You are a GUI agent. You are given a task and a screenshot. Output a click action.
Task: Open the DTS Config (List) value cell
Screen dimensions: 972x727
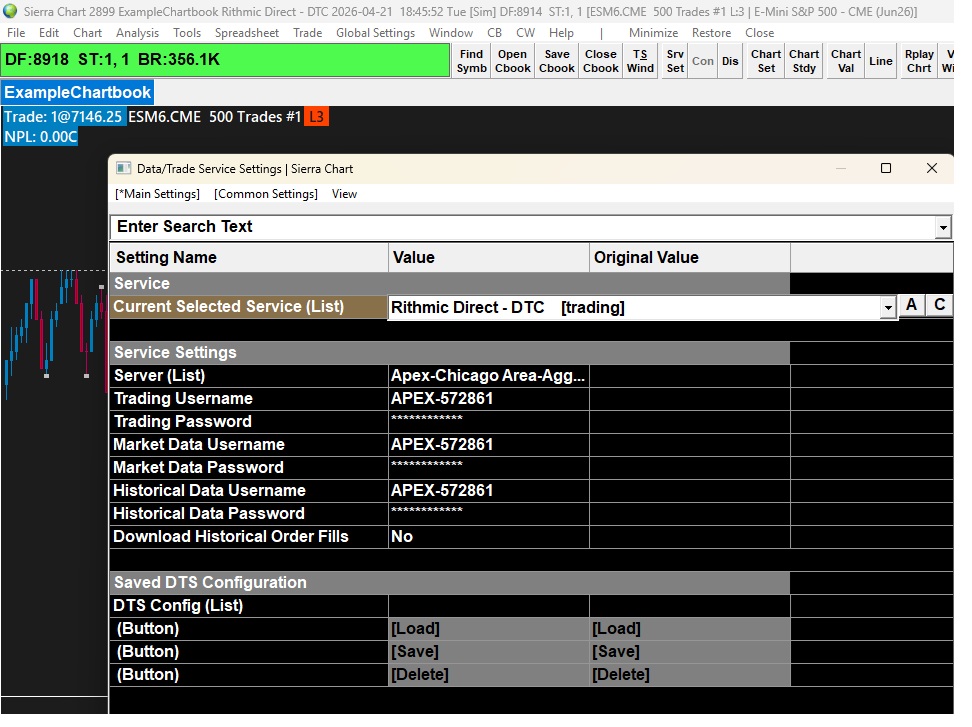(488, 606)
